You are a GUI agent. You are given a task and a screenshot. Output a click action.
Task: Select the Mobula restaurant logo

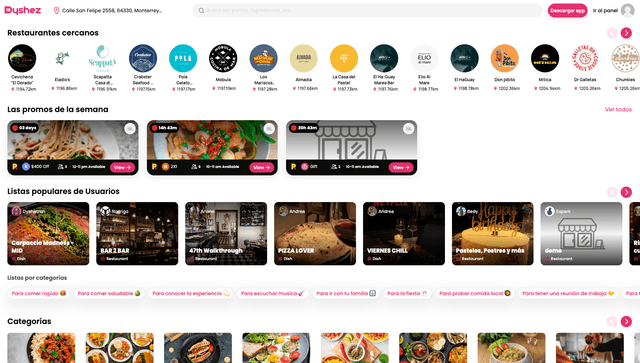click(x=223, y=58)
